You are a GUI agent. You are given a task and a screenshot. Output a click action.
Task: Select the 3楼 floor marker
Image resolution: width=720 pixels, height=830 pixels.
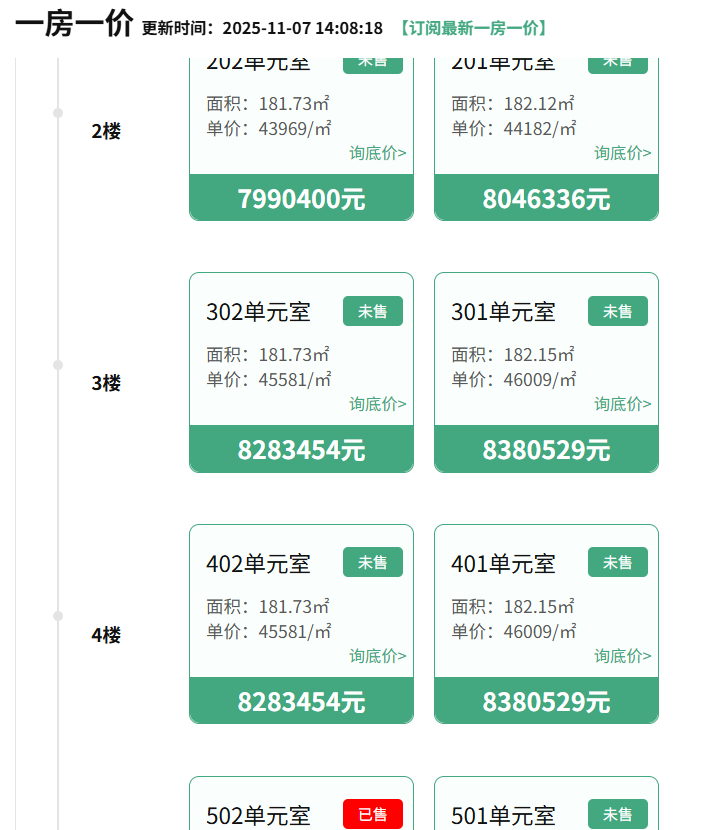[x=106, y=383]
